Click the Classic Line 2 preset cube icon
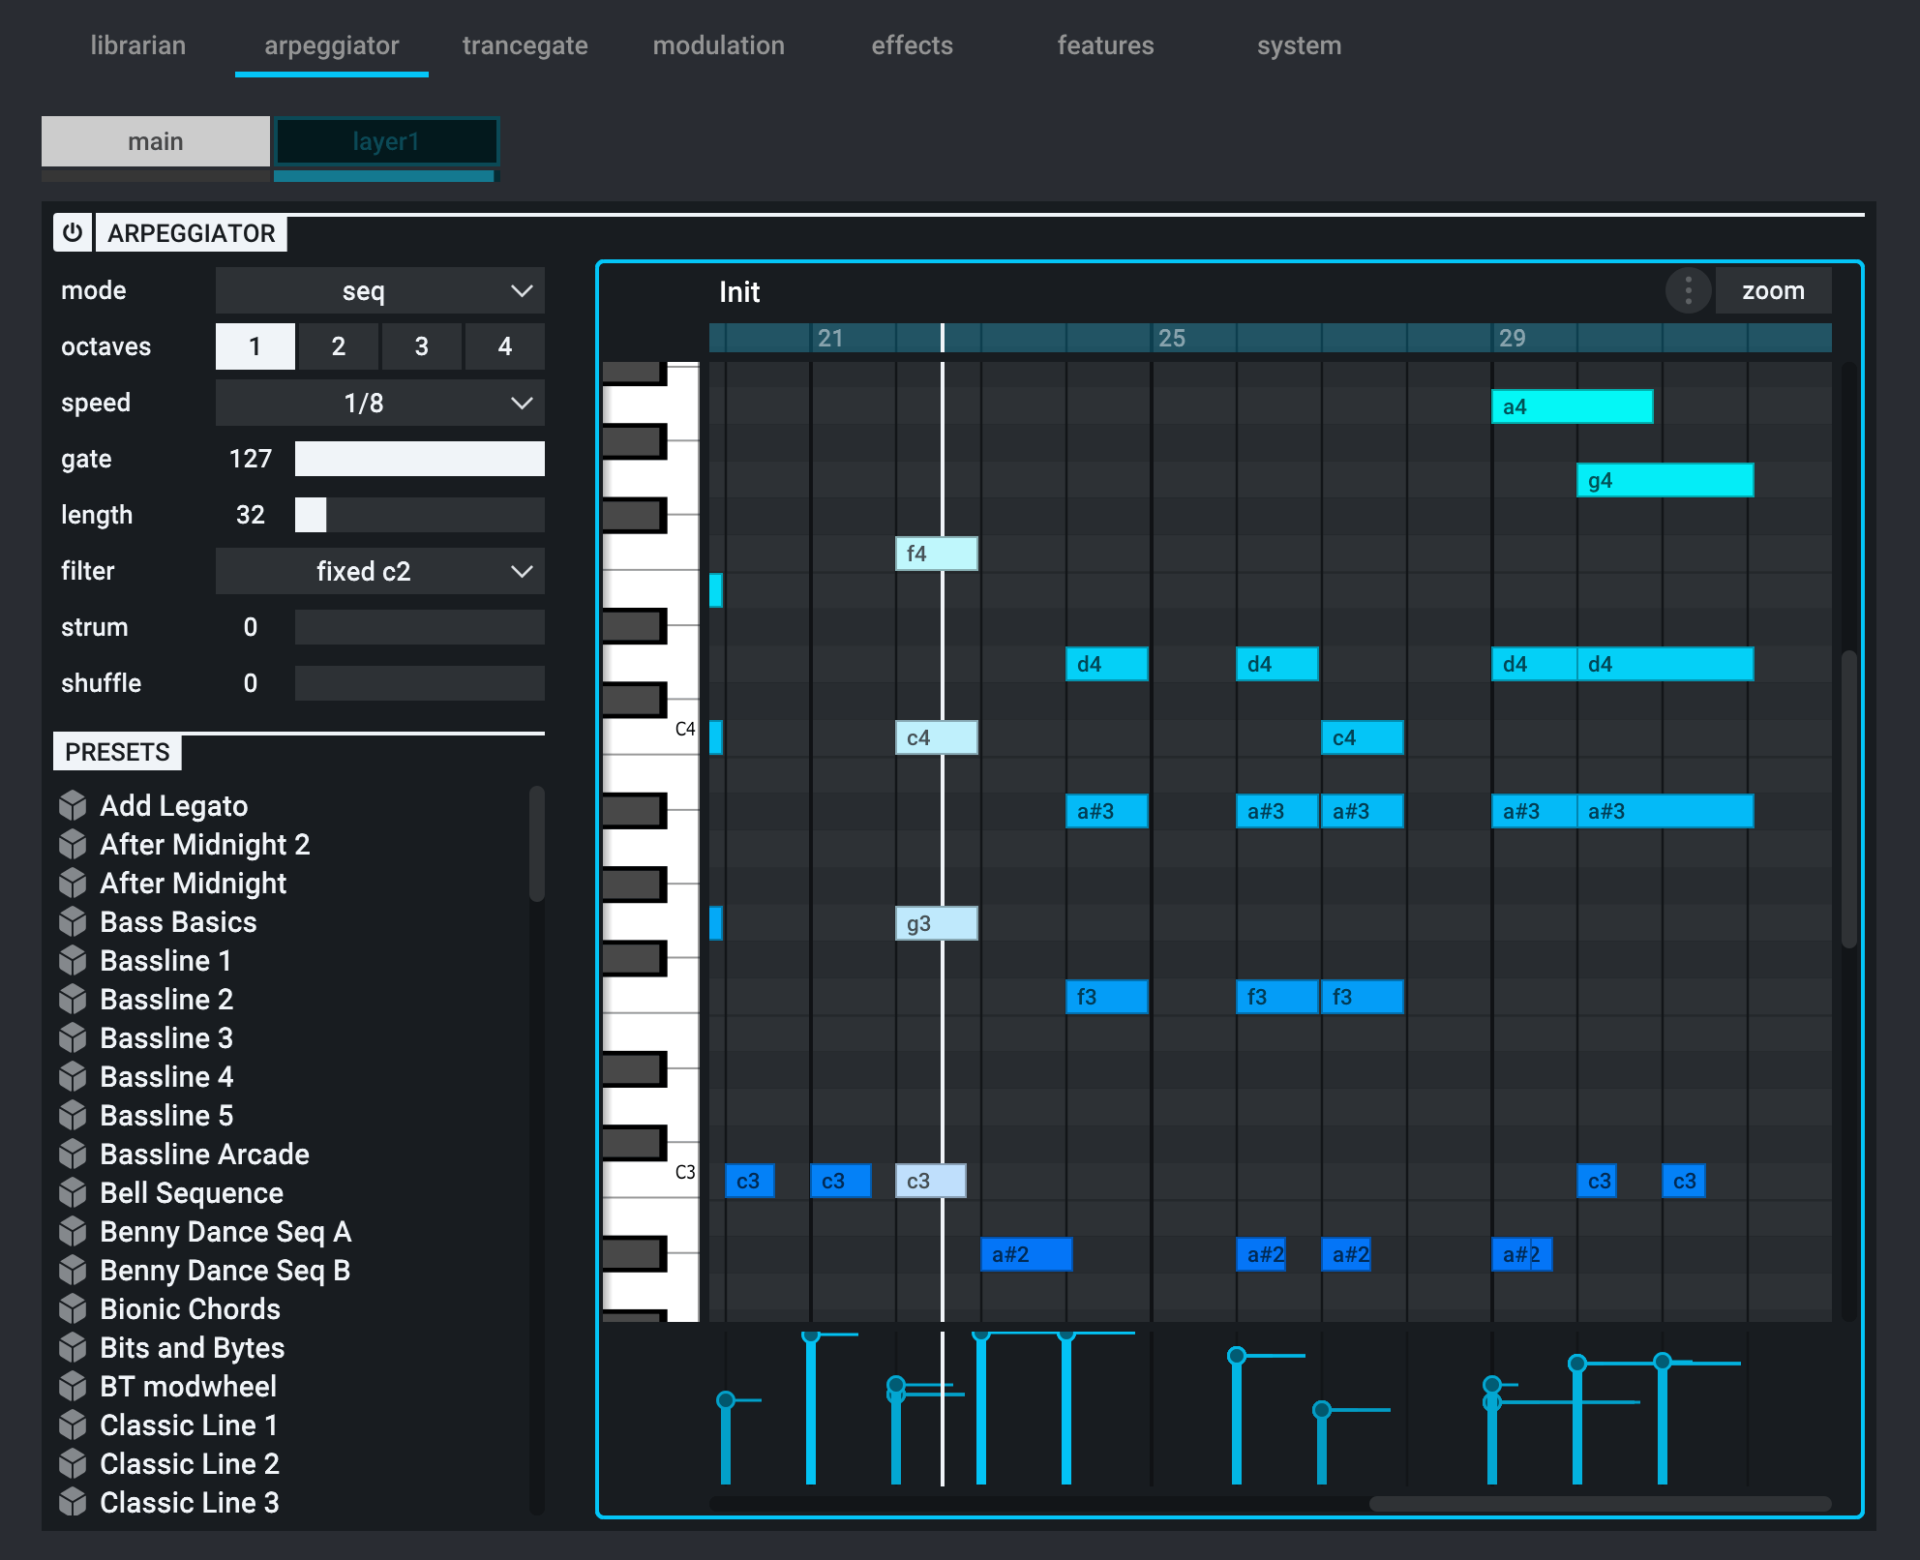1920x1560 pixels. [x=73, y=1463]
